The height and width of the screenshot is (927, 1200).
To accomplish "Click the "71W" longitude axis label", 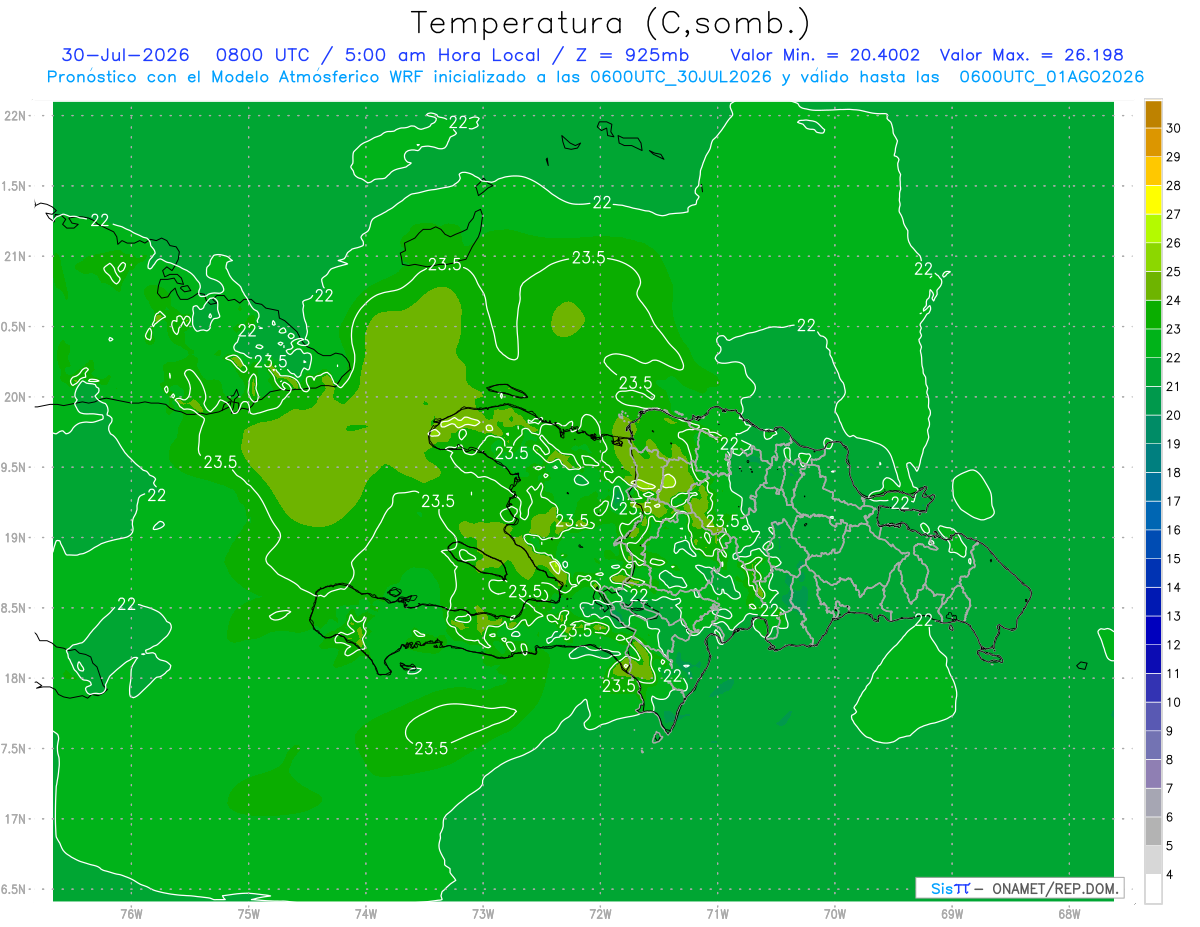I will pyautogui.click(x=717, y=913).
